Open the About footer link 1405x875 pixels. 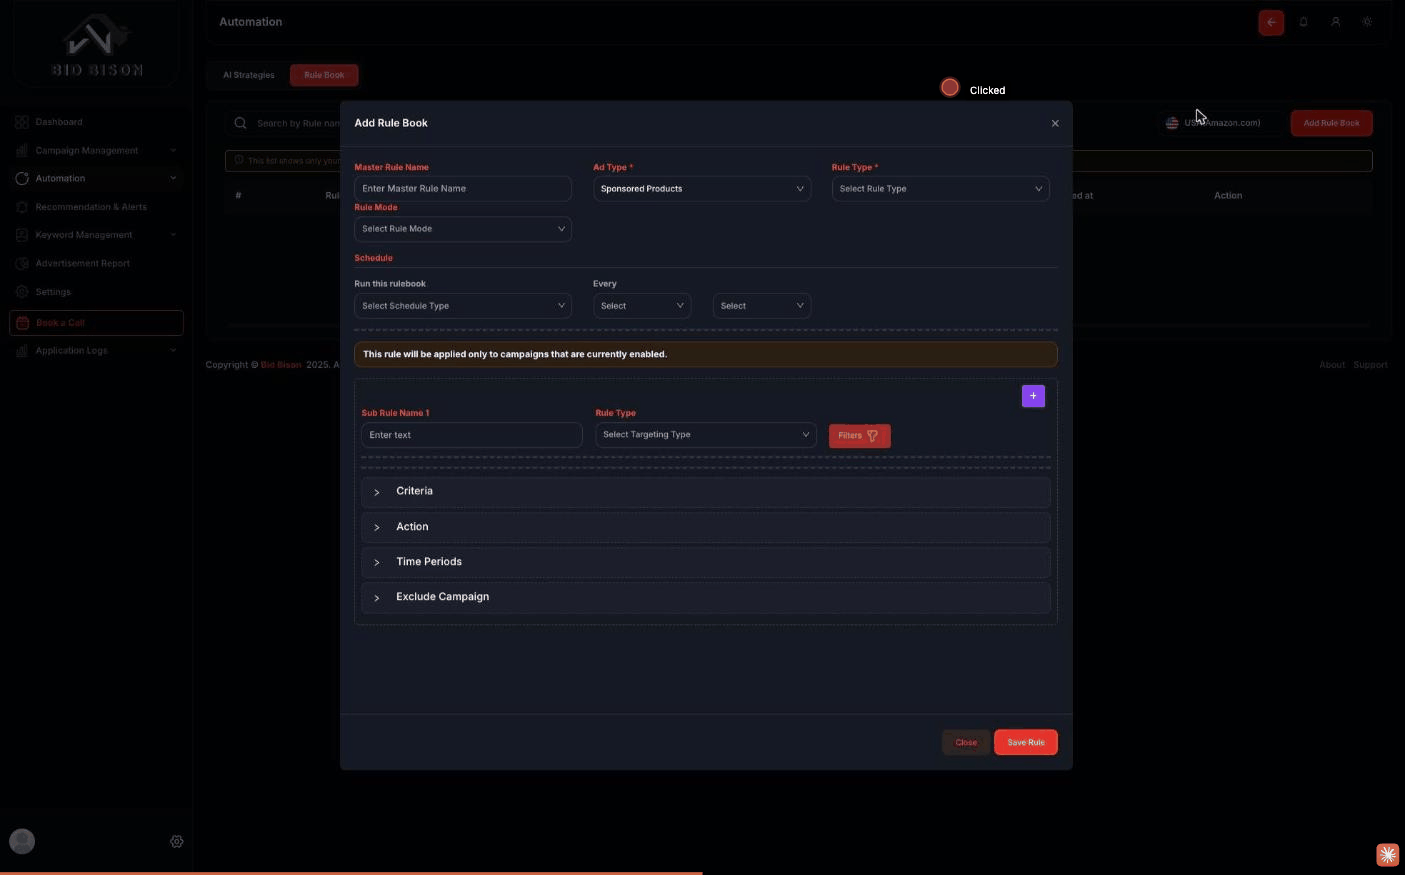point(1332,365)
